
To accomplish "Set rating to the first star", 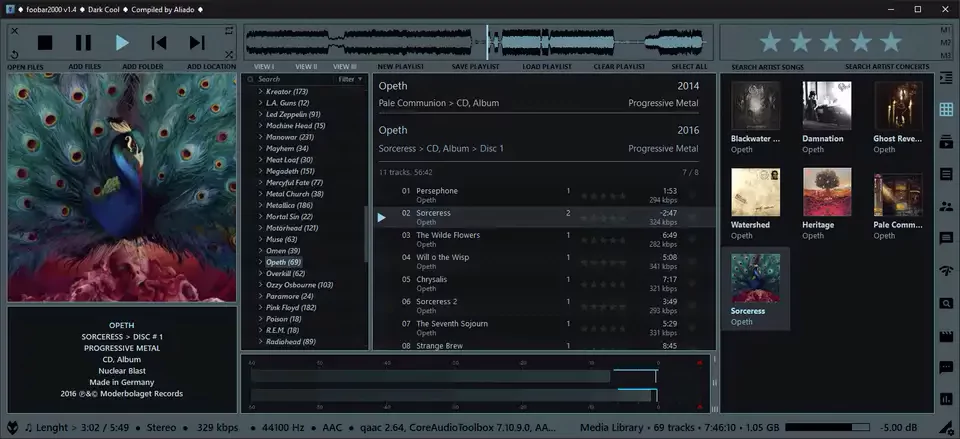I will (770, 42).
